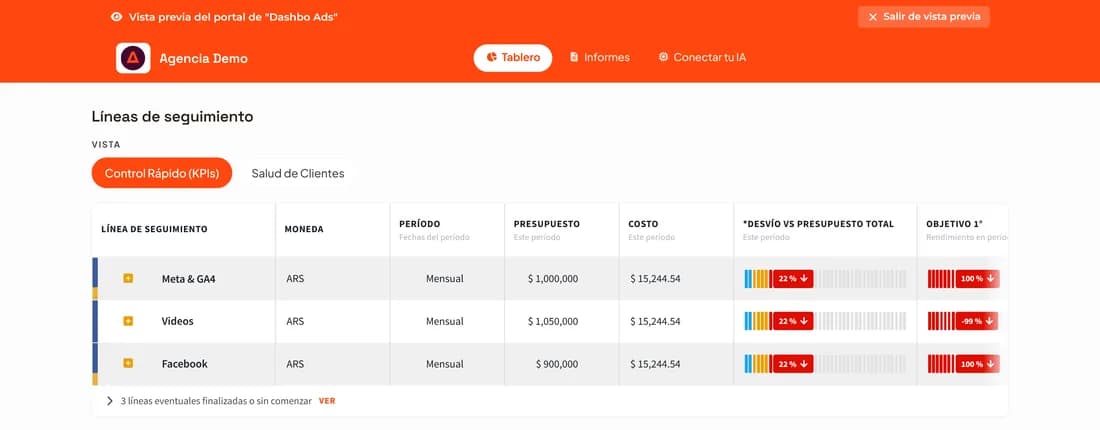Click the OBJETIVO 1 column header

click(954, 224)
